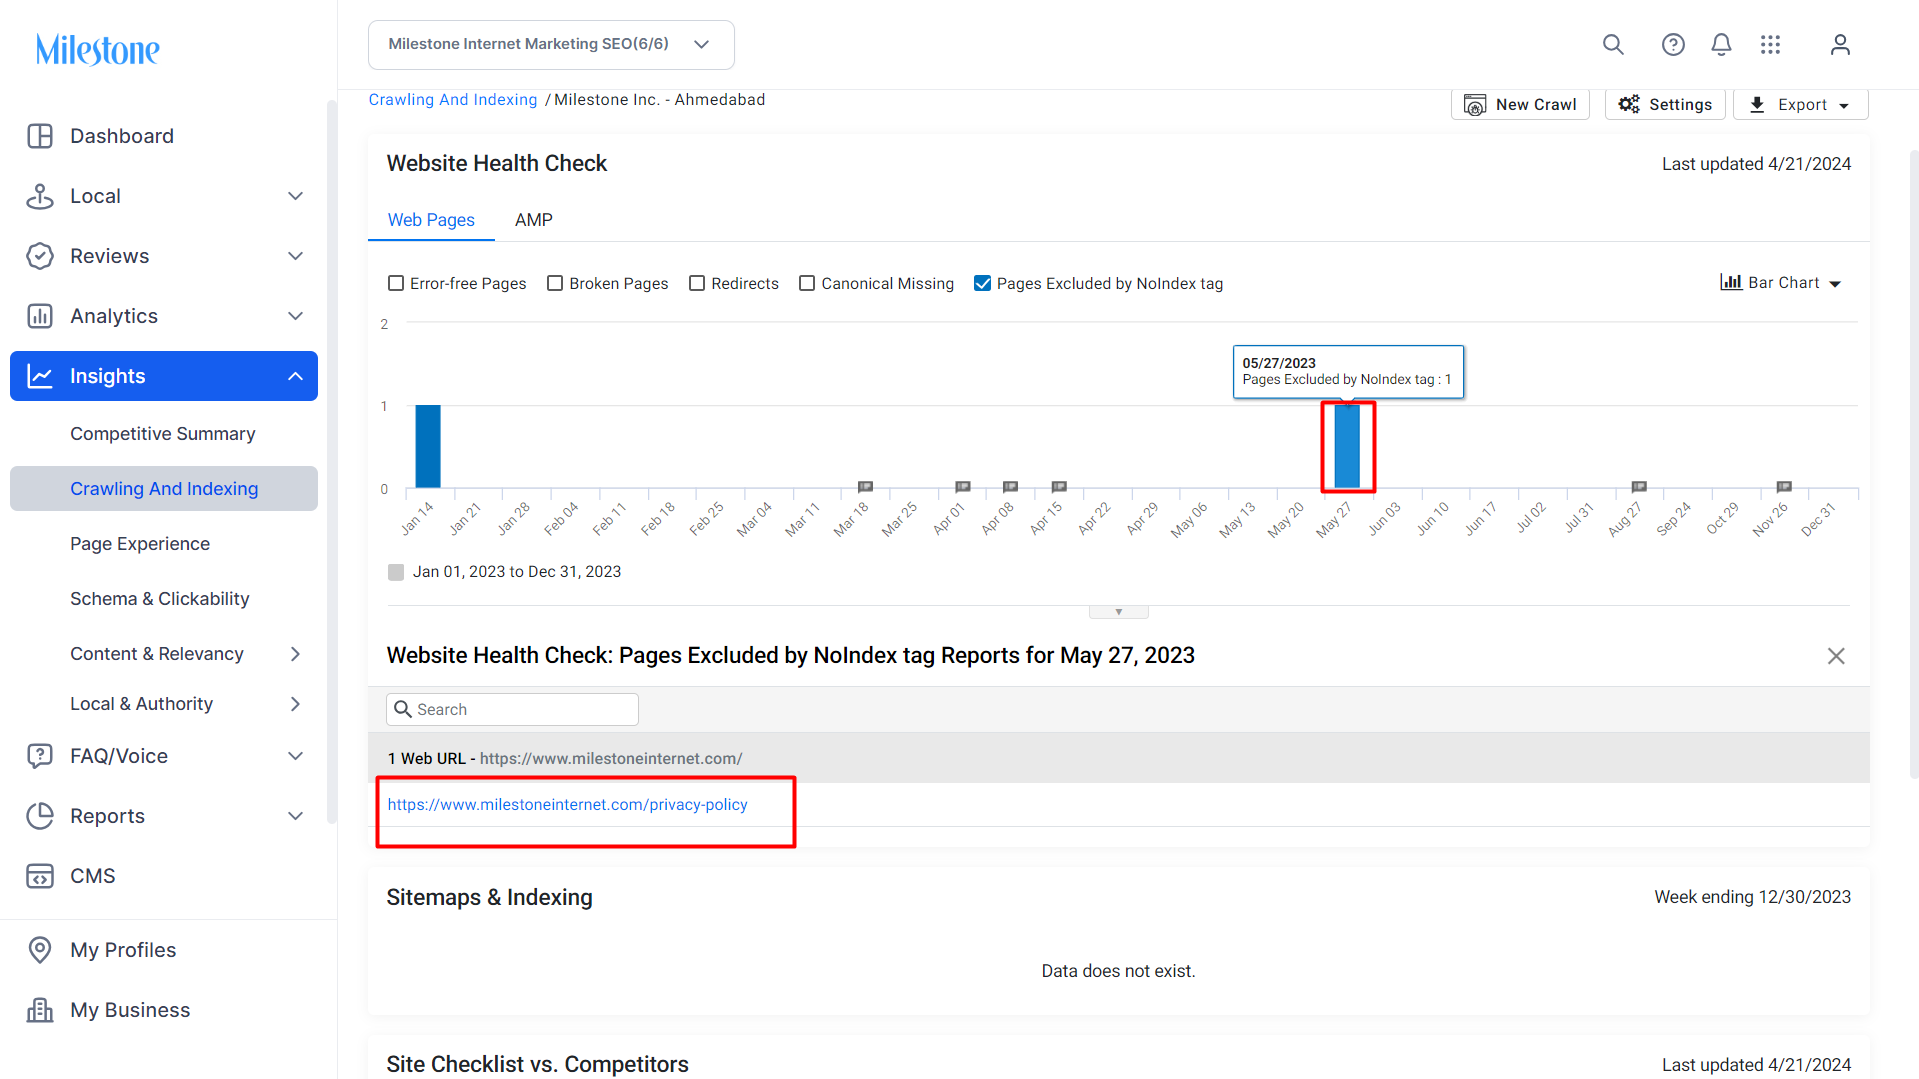The height and width of the screenshot is (1079, 1919).
Task: Expand Local & Authority submenu arrow
Action: click(295, 704)
